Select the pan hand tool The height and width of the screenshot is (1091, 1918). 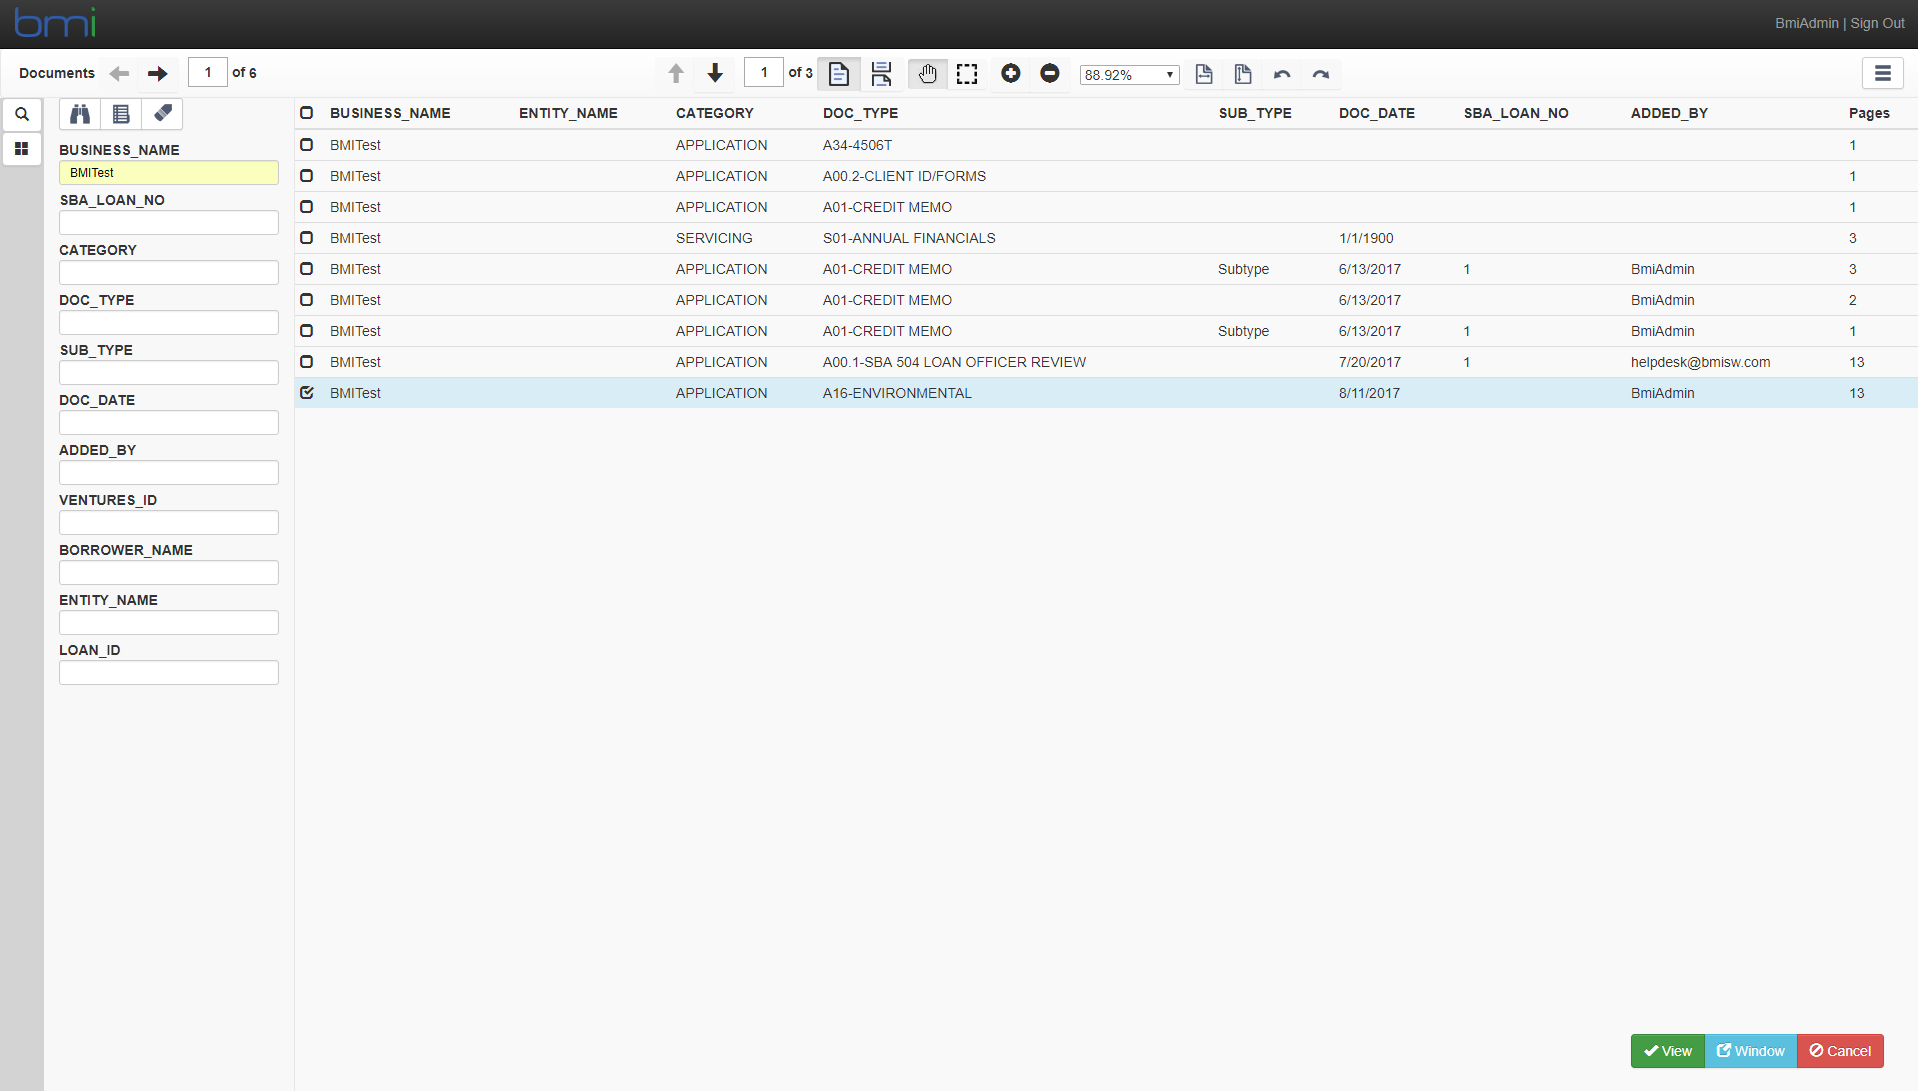(x=927, y=74)
